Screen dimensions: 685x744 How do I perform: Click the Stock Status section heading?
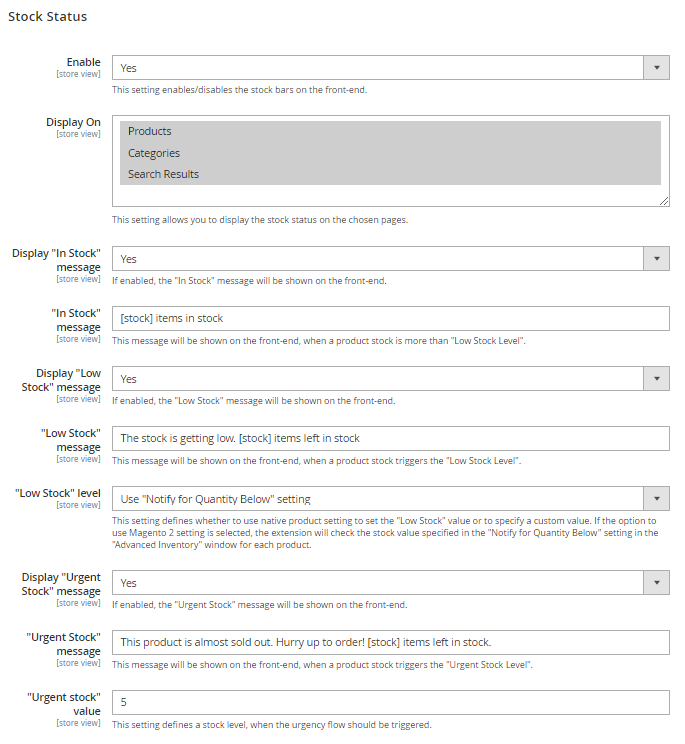point(47,17)
